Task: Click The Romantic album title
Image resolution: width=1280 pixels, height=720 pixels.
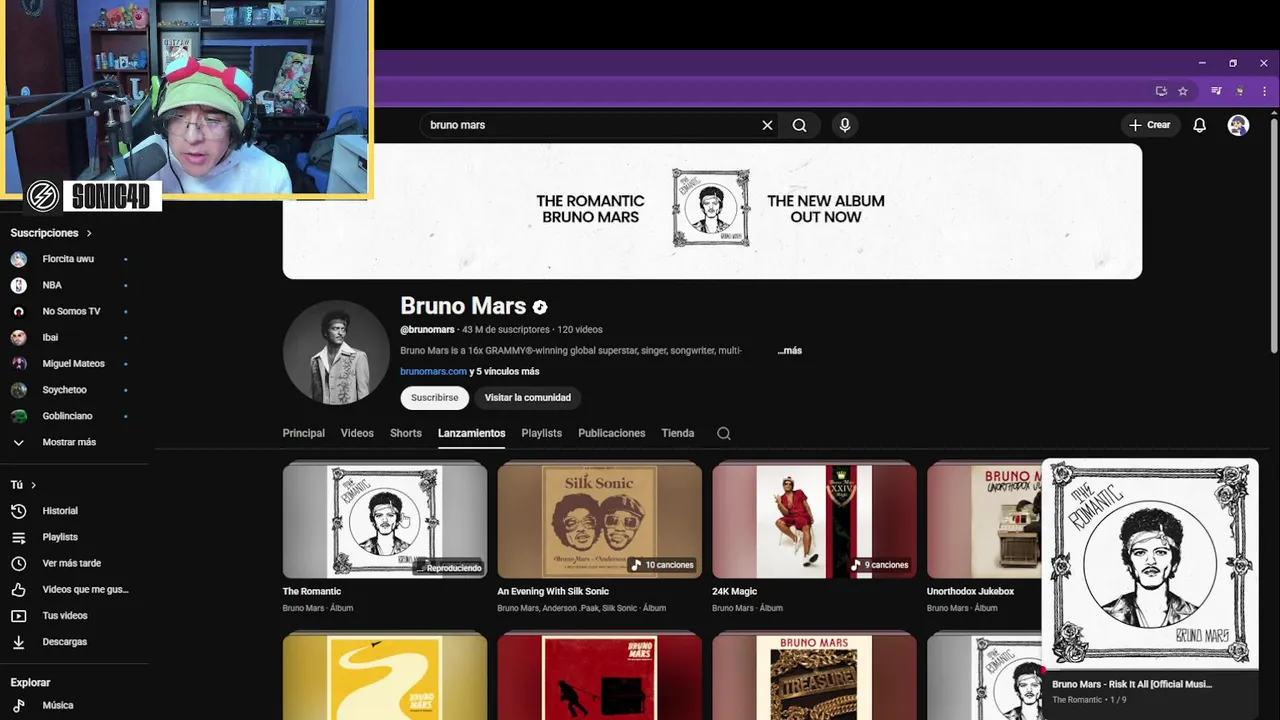Action: point(312,592)
